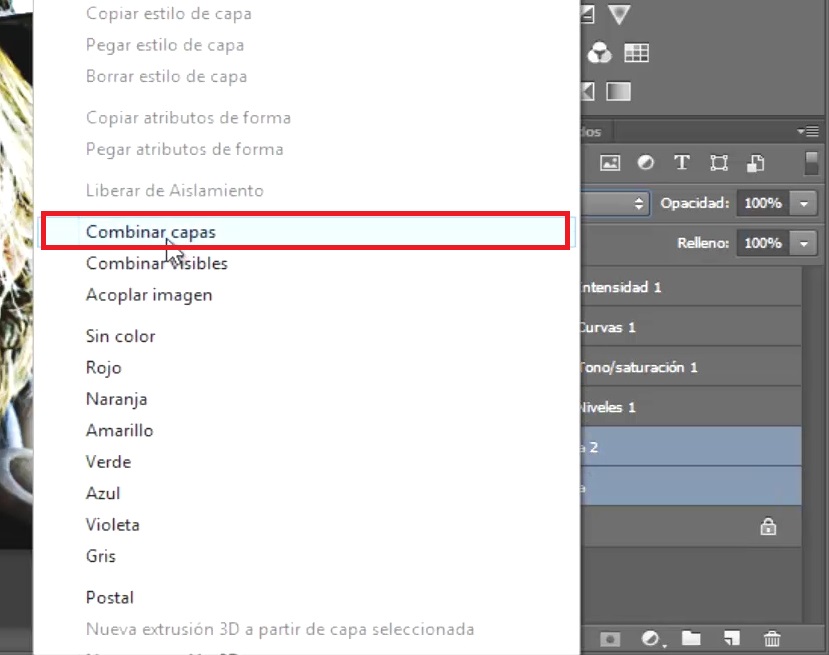Viewport: 829px width, 655px height.
Task: Set layer color label to Gris
Action: point(100,556)
